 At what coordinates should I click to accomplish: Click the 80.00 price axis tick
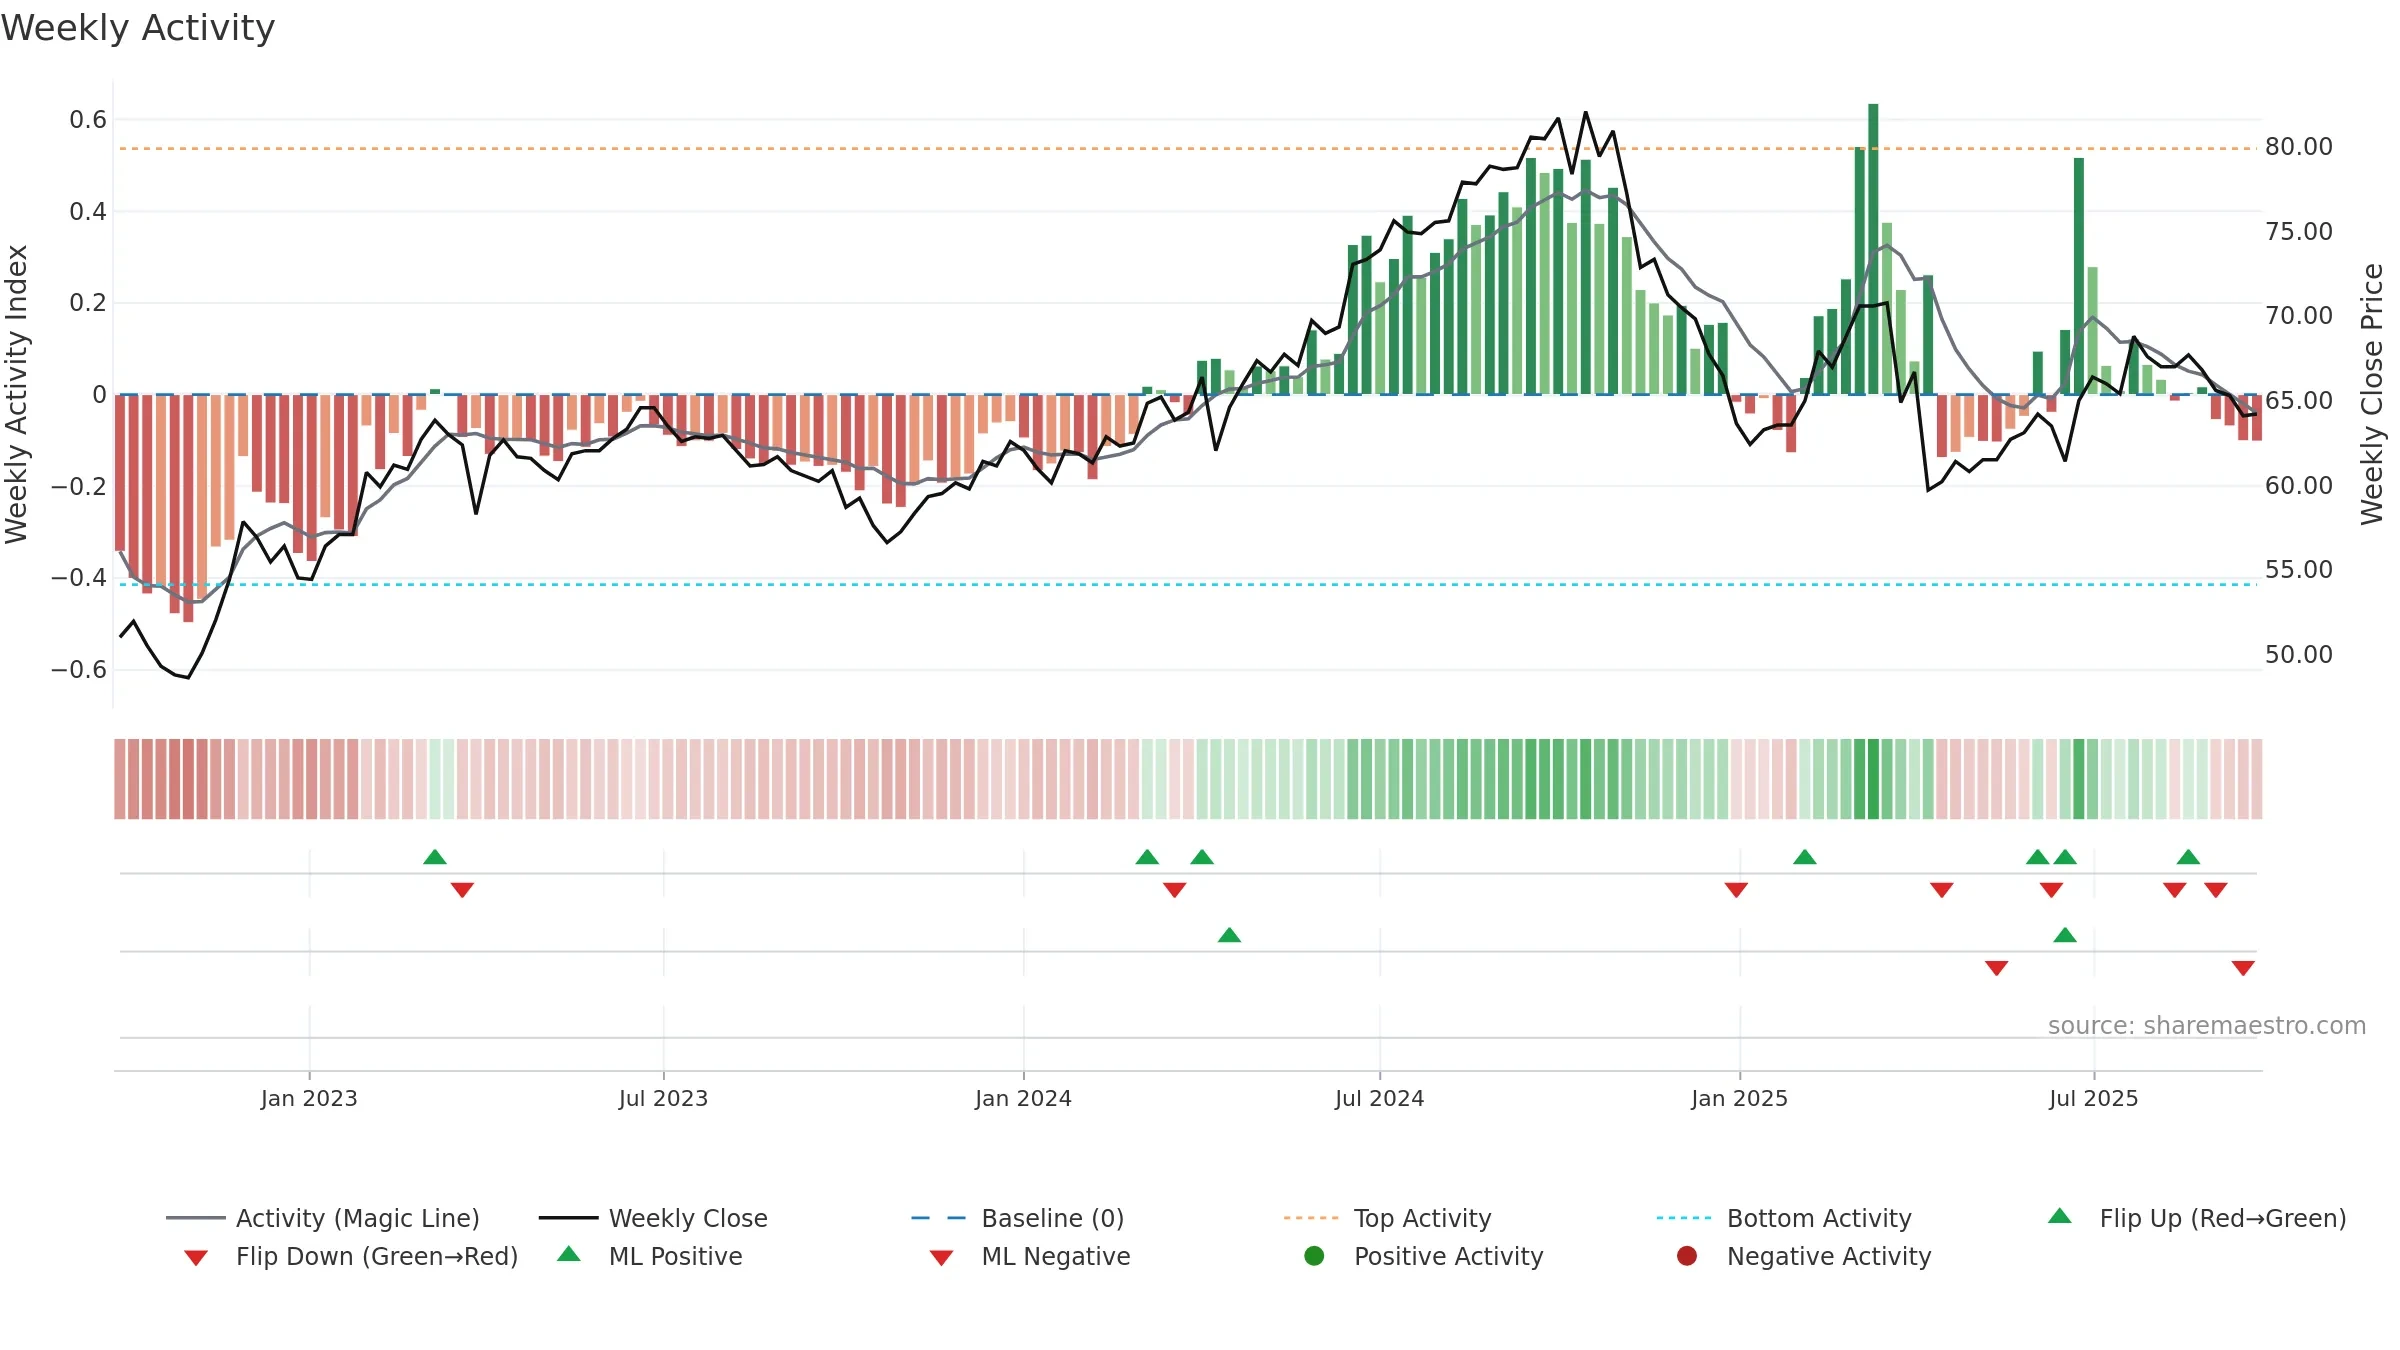(x=2299, y=147)
